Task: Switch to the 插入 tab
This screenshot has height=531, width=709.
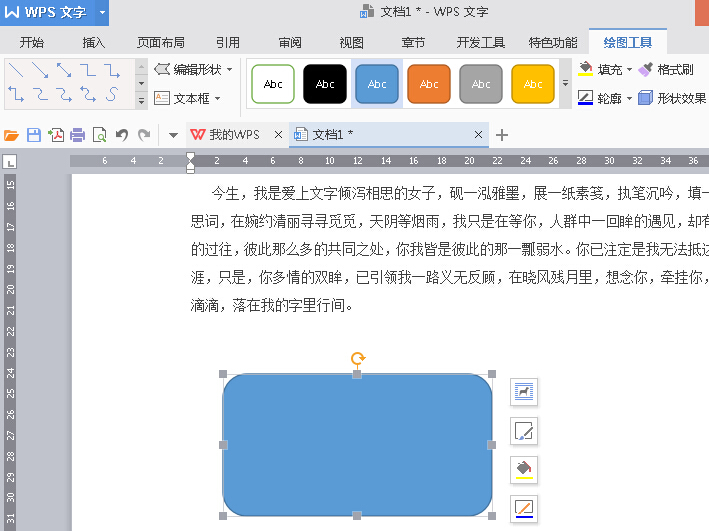Action: [x=94, y=43]
